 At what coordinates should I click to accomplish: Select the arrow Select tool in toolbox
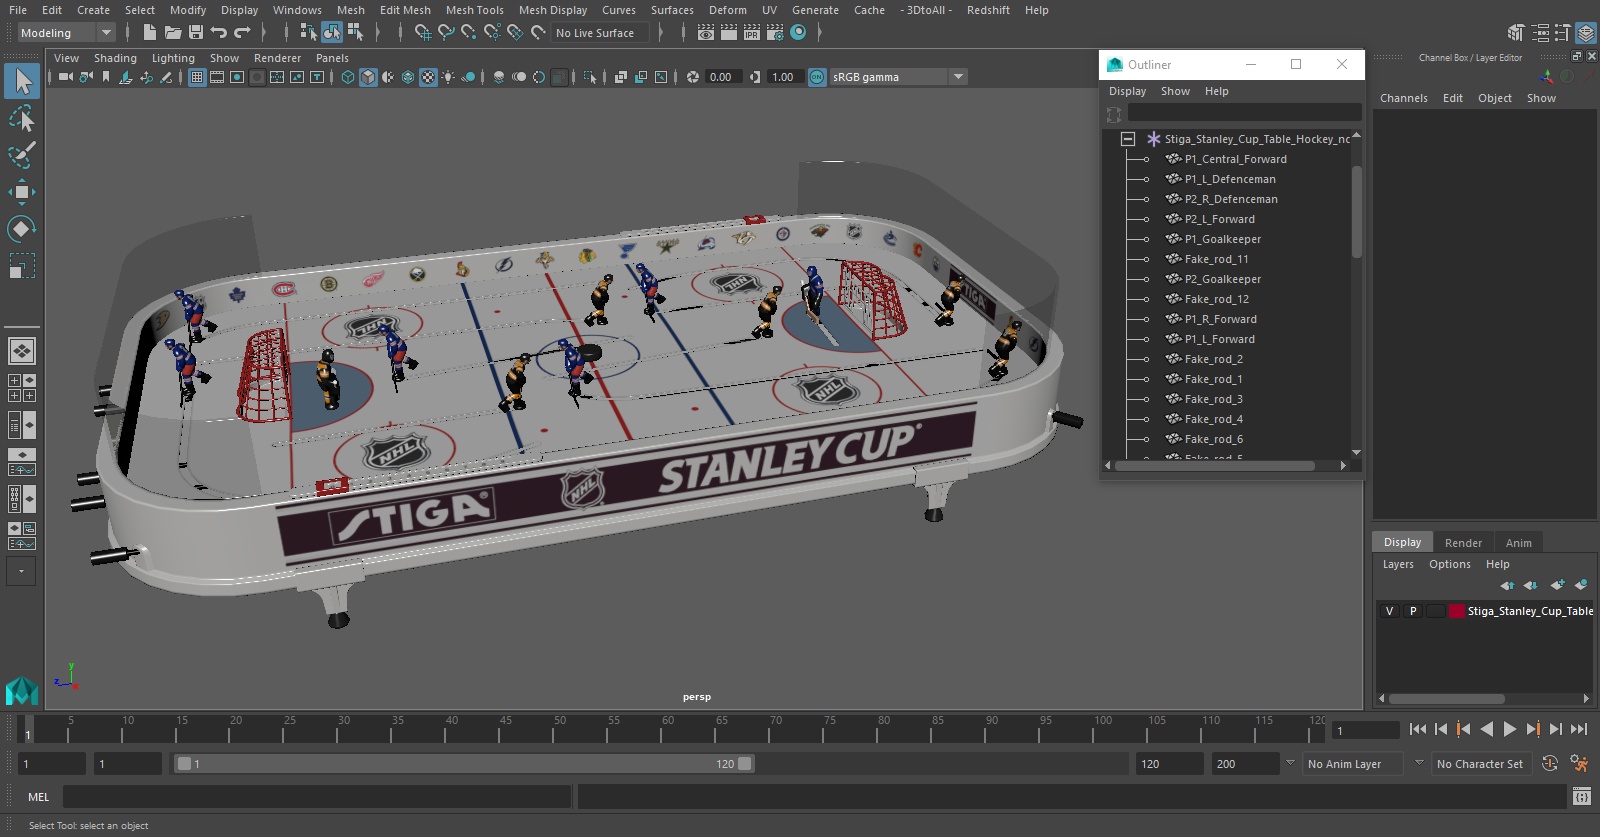click(x=22, y=81)
